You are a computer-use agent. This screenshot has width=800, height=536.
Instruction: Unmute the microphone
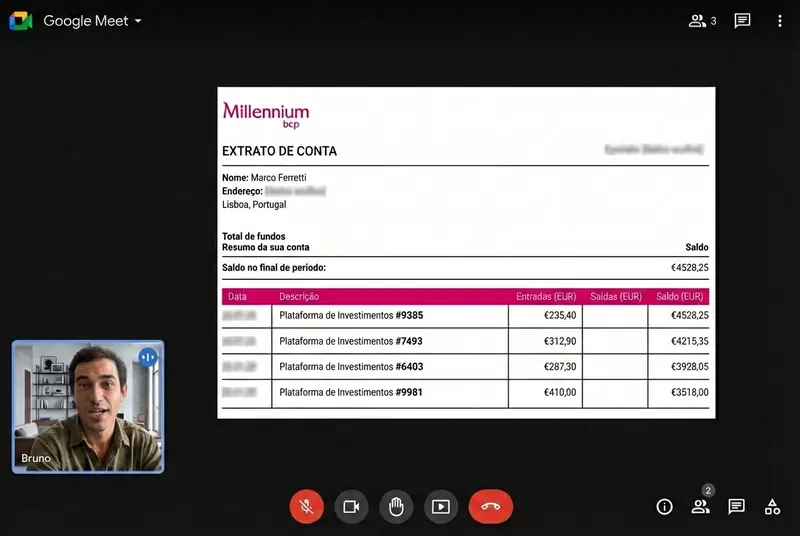click(307, 506)
